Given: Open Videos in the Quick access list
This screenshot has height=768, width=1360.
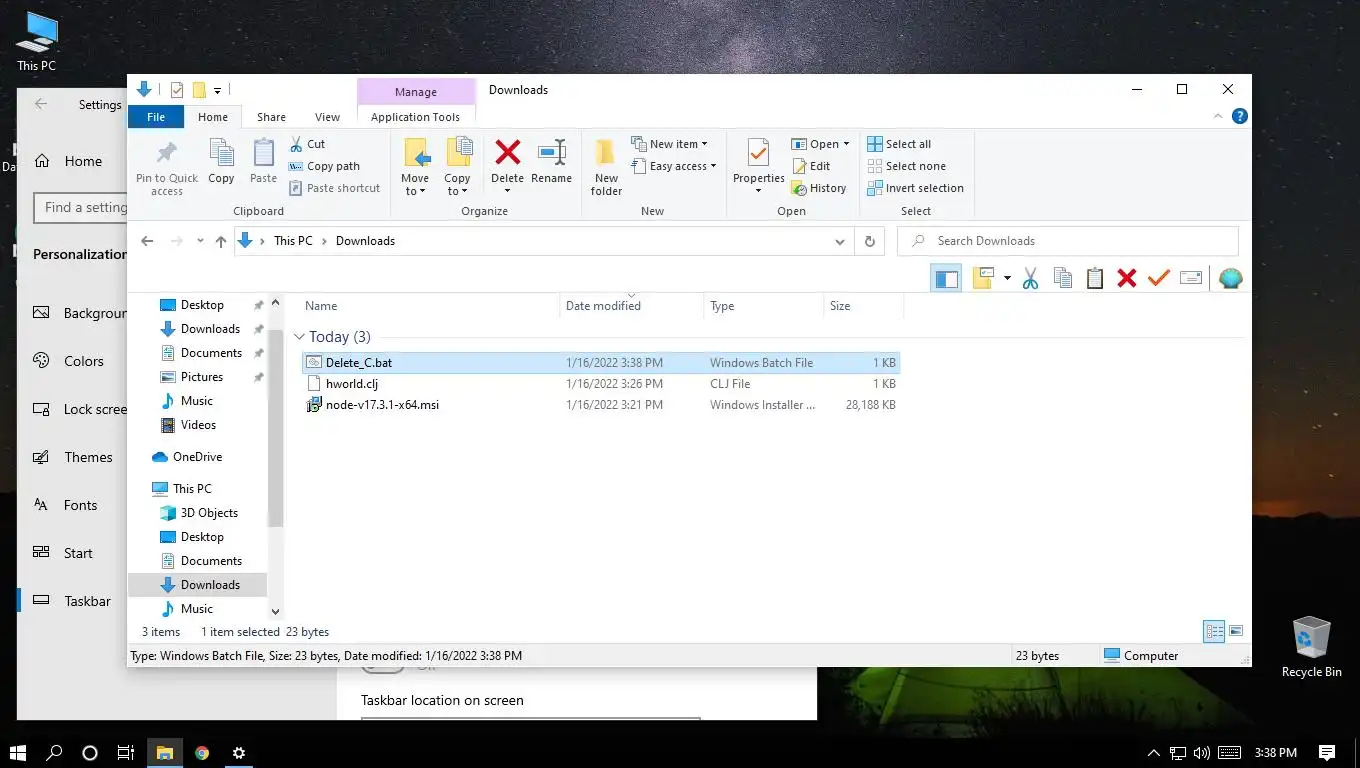Looking at the screenshot, I should pos(198,425).
